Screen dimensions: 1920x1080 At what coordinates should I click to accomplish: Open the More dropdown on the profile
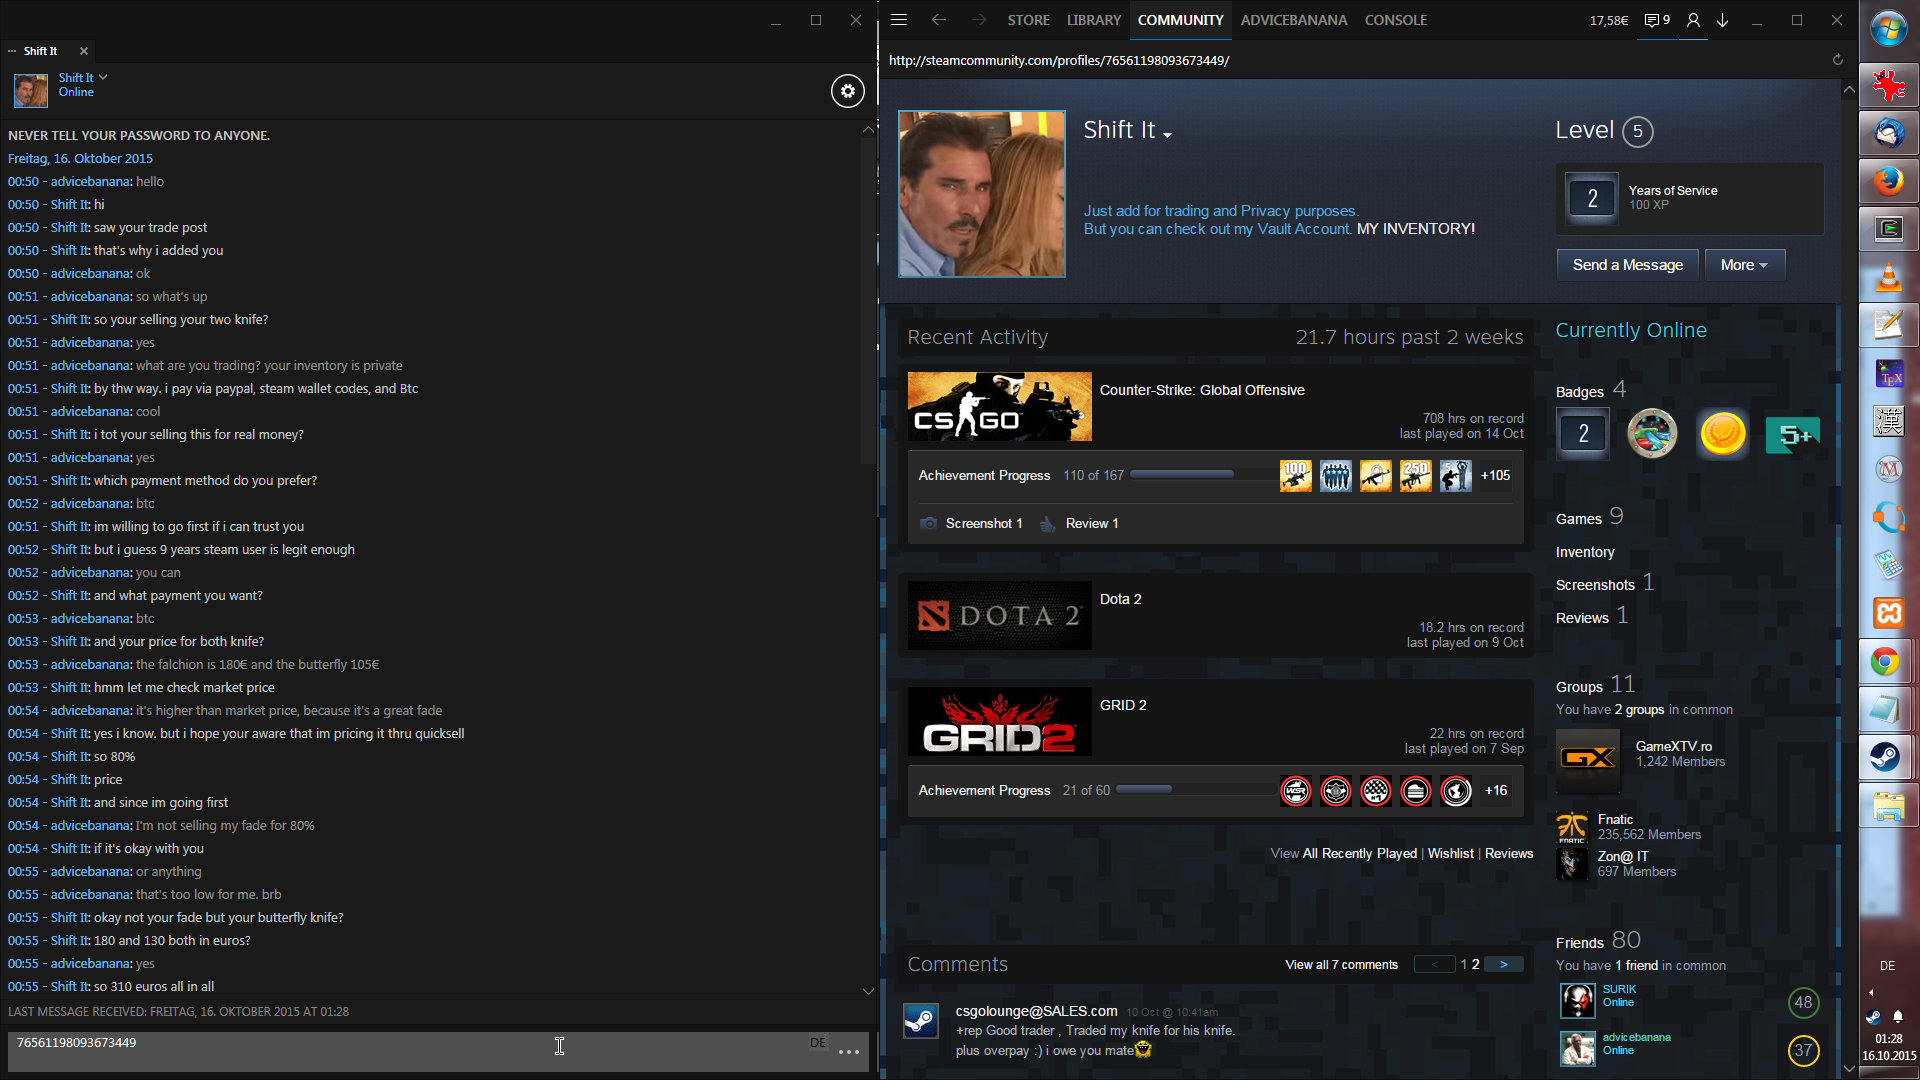[1744, 265]
